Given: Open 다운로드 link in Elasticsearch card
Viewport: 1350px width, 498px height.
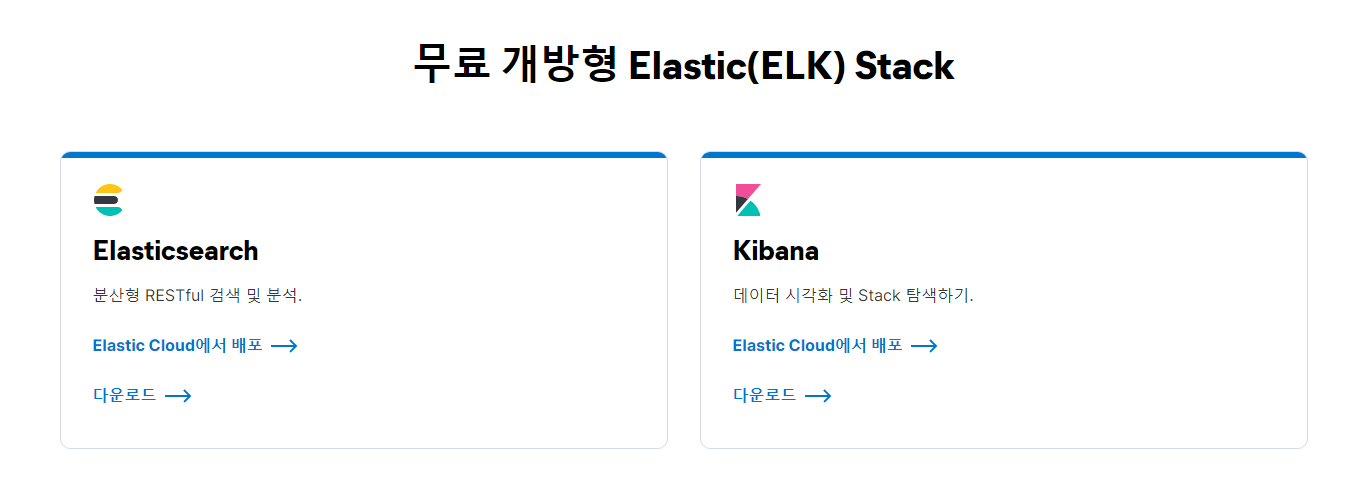Looking at the screenshot, I should click(125, 396).
